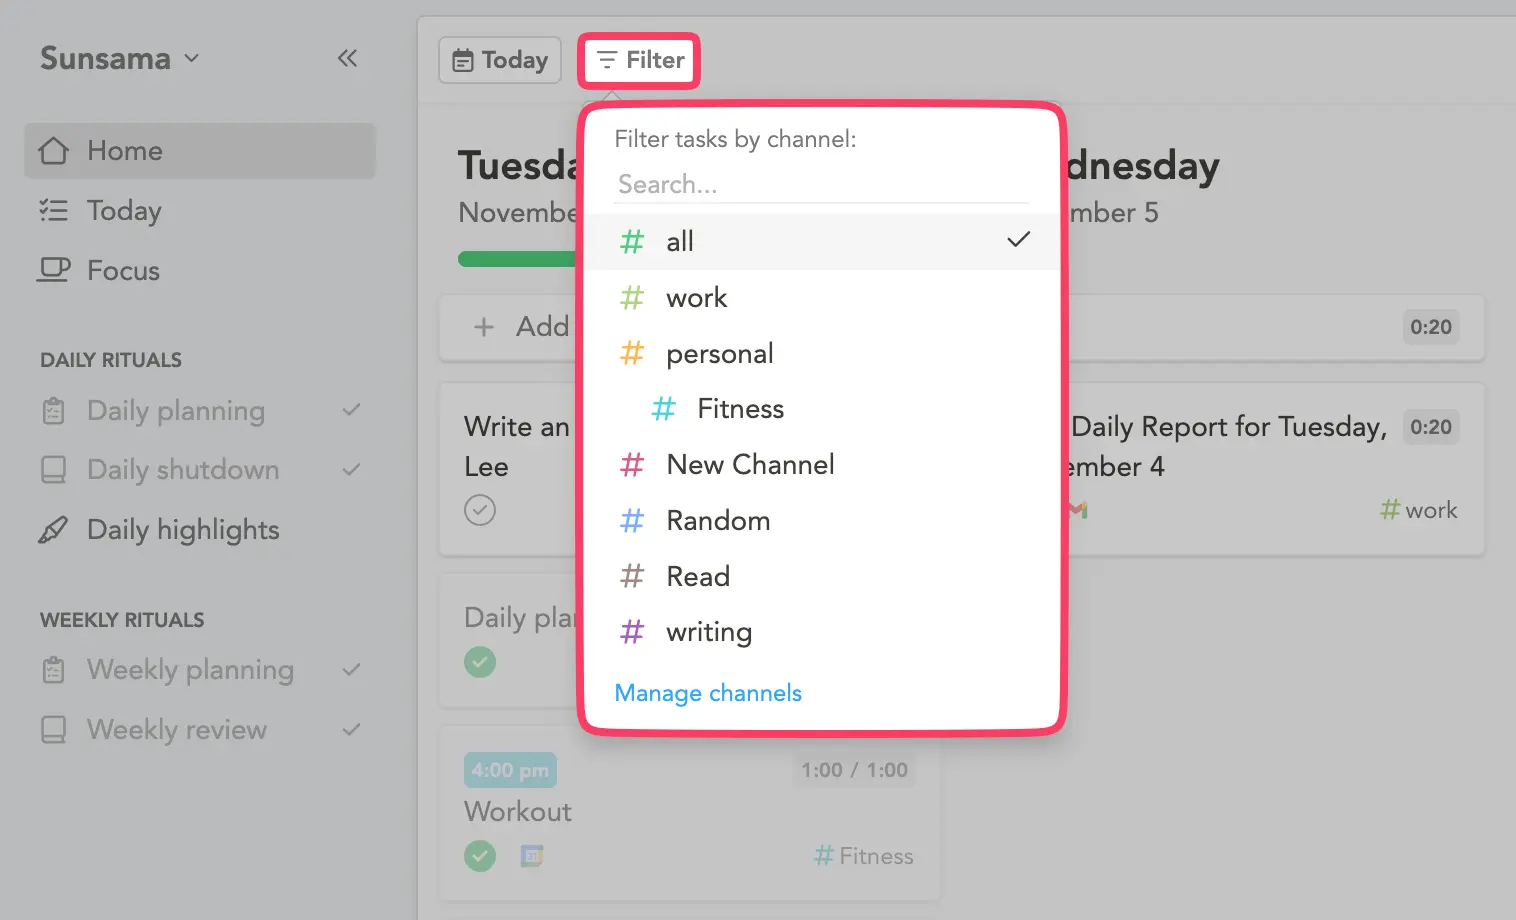
Task: Click the Google Calendar icon under Workout task
Action: [531, 856]
